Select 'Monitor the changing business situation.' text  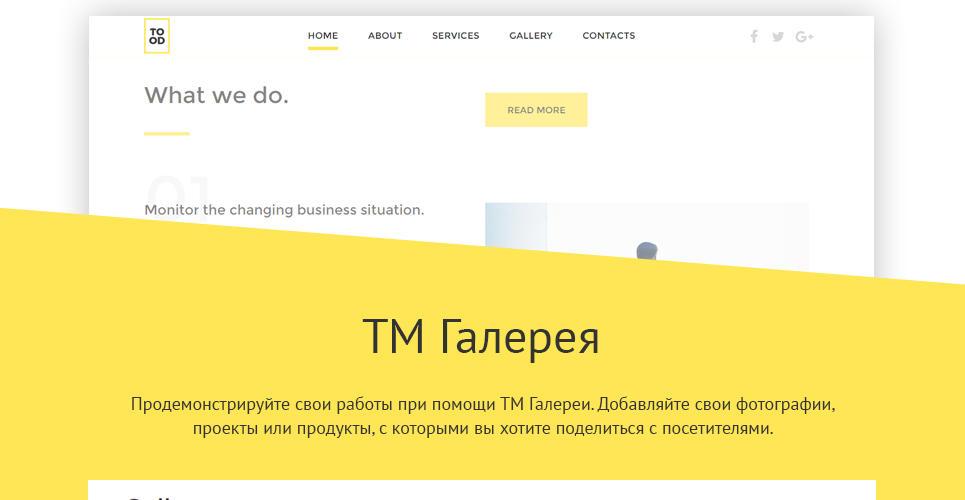click(x=284, y=210)
